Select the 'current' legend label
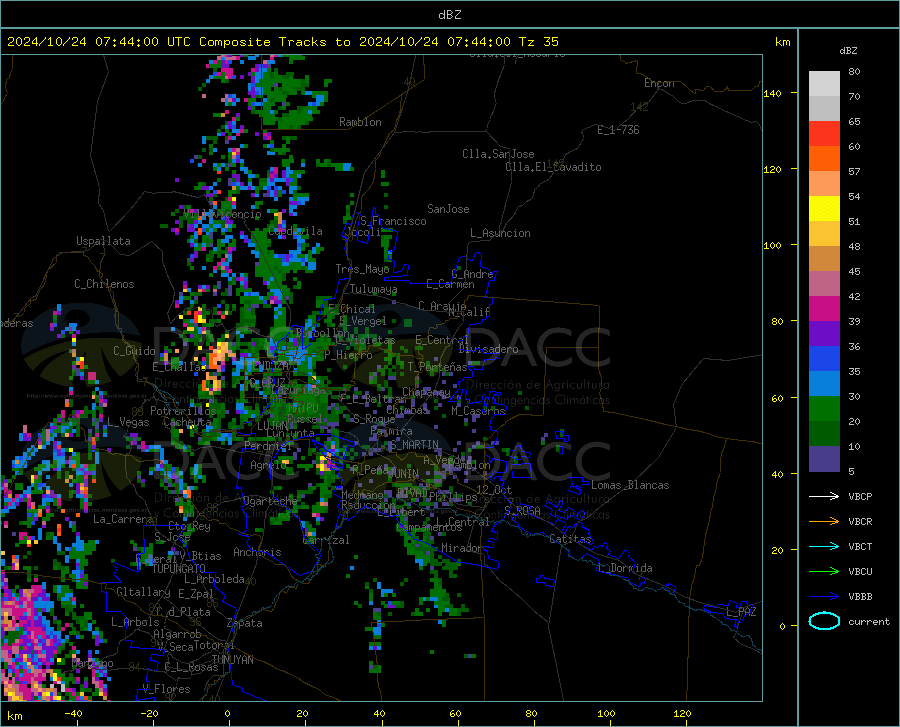 point(869,621)
